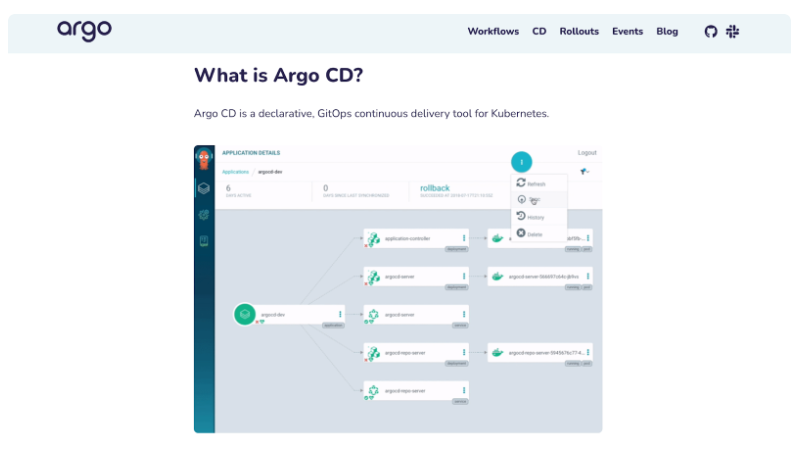Viewport: 793px width, 449px height.
Task: Click the '0 days since last synchronized' stat
Action: click(x=356, y=191)
